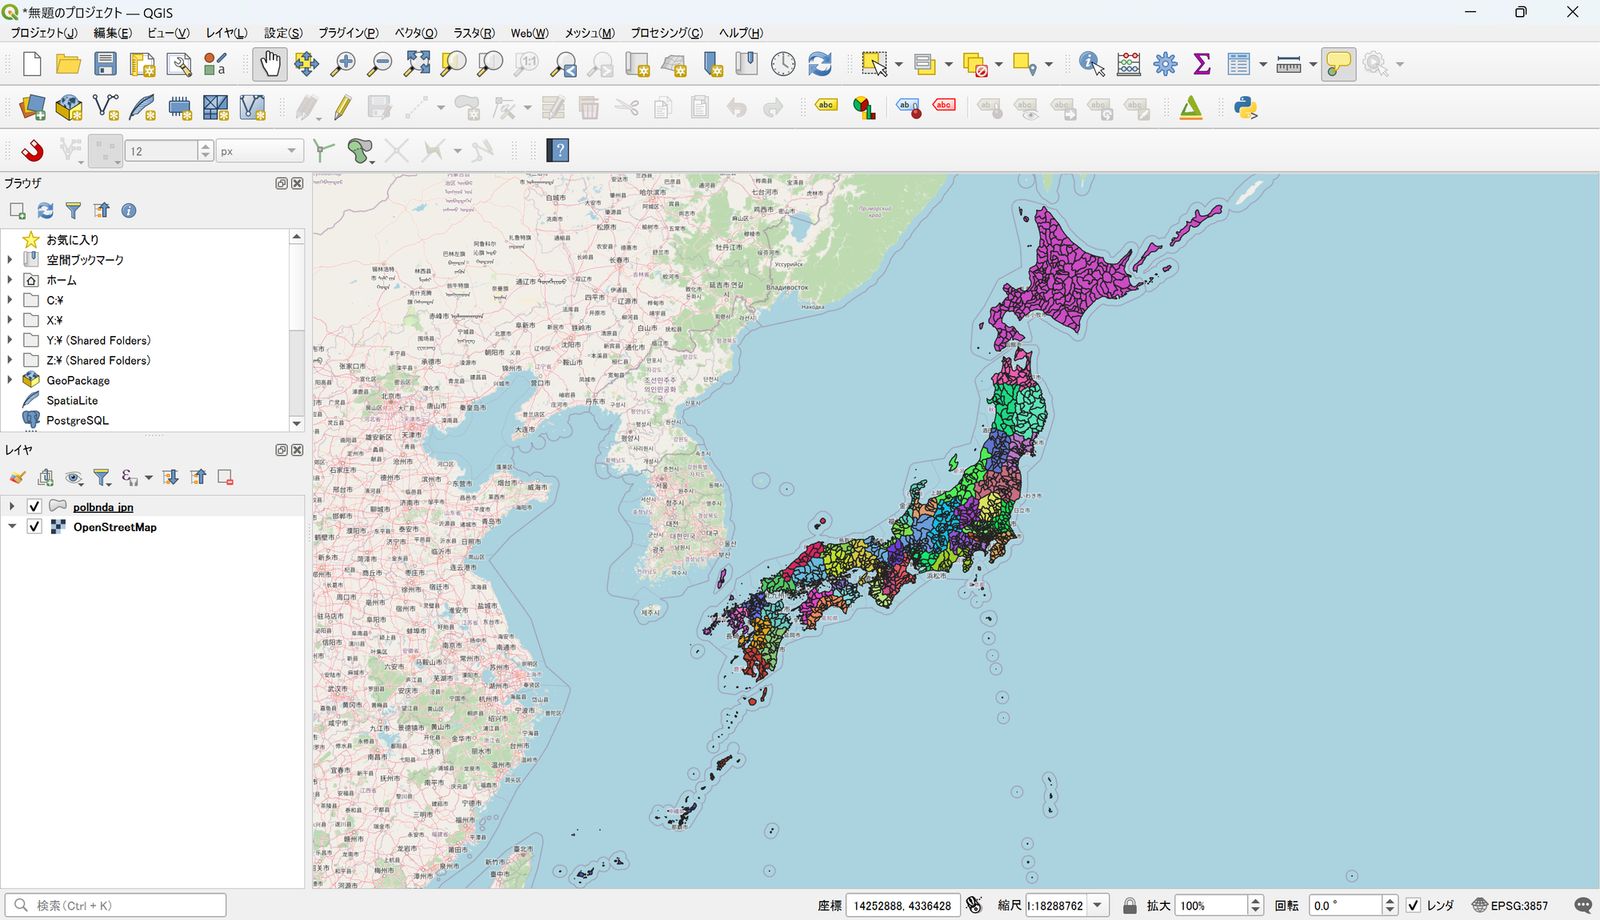Expand the GeoPackage browser item
This screenshot has width=1600, height=920.
click(x=10, y=380)
